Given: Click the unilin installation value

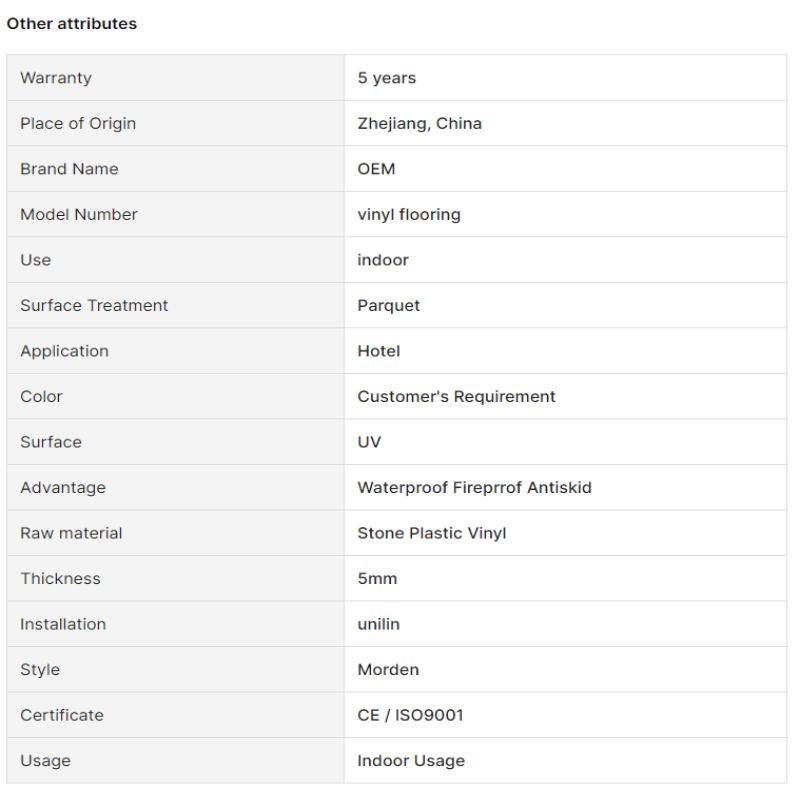Looking at the screenshot, I should click(x=379, y=624).
